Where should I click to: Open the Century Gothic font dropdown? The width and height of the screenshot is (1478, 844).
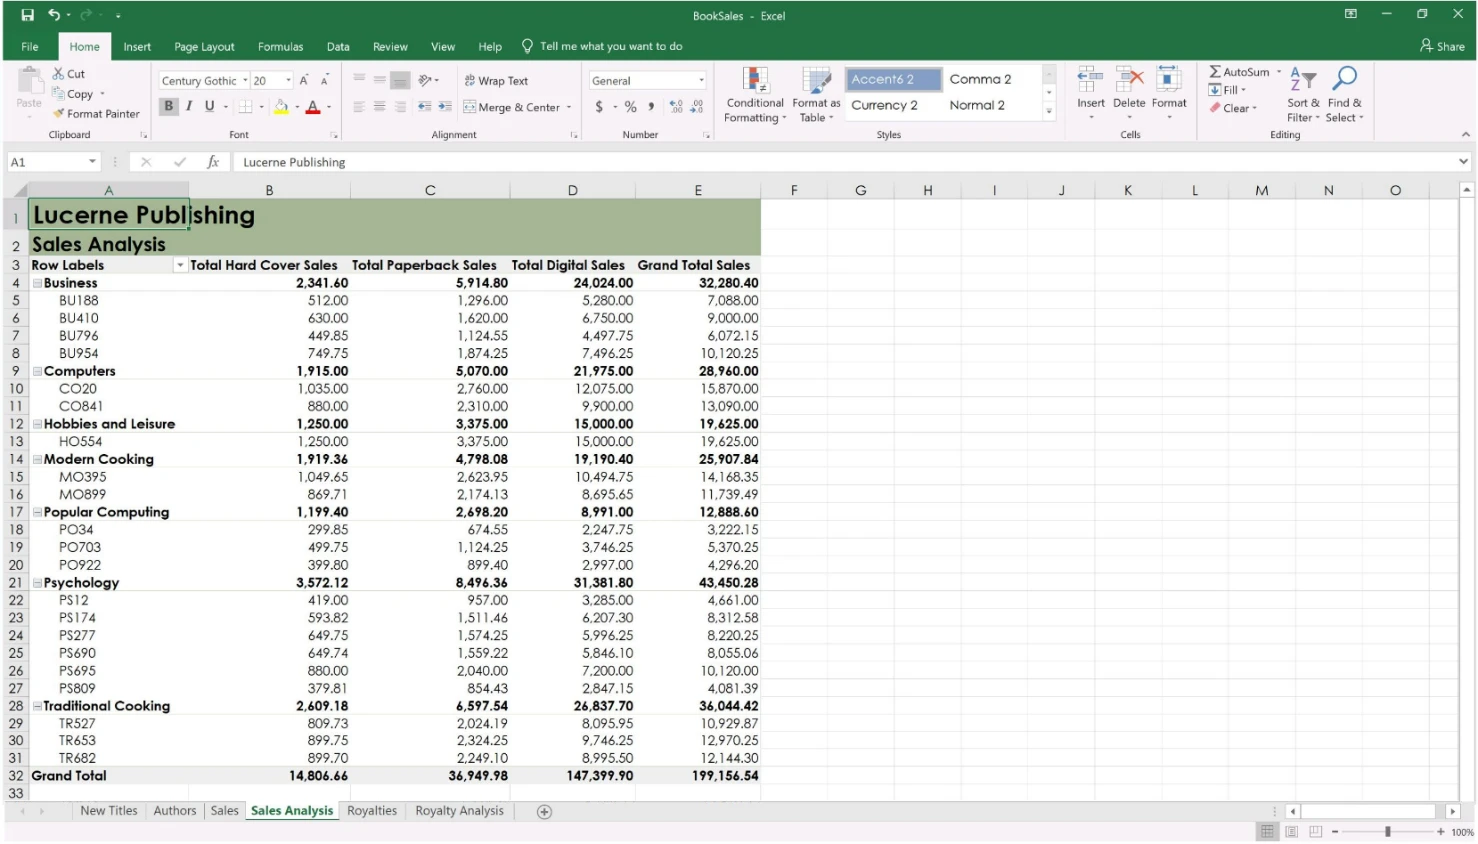pos(245,81)
